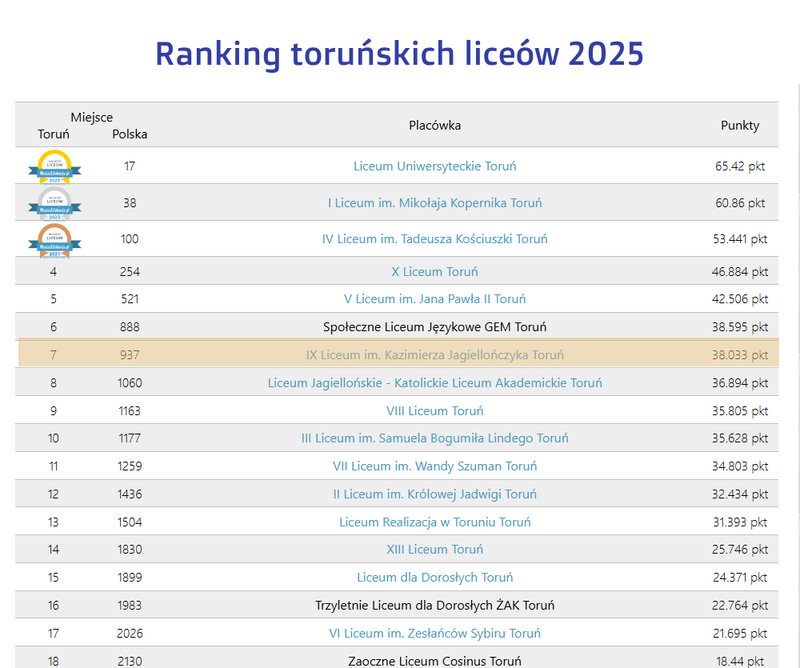The height and width of the screenshot is (668, 800).
Task: Open I Liceum im. Mikołaja Kopernika link
Action: click(435, 203)
